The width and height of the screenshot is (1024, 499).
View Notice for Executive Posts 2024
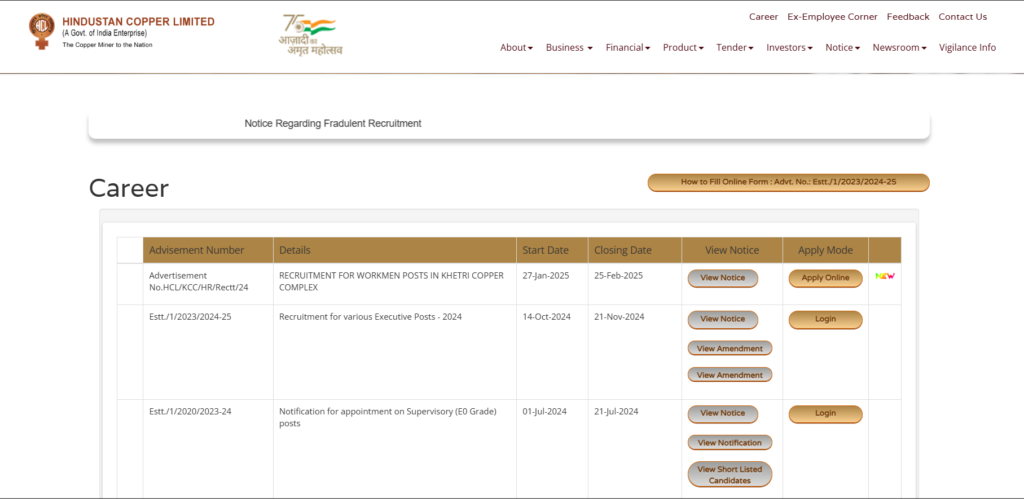point(722,319)
